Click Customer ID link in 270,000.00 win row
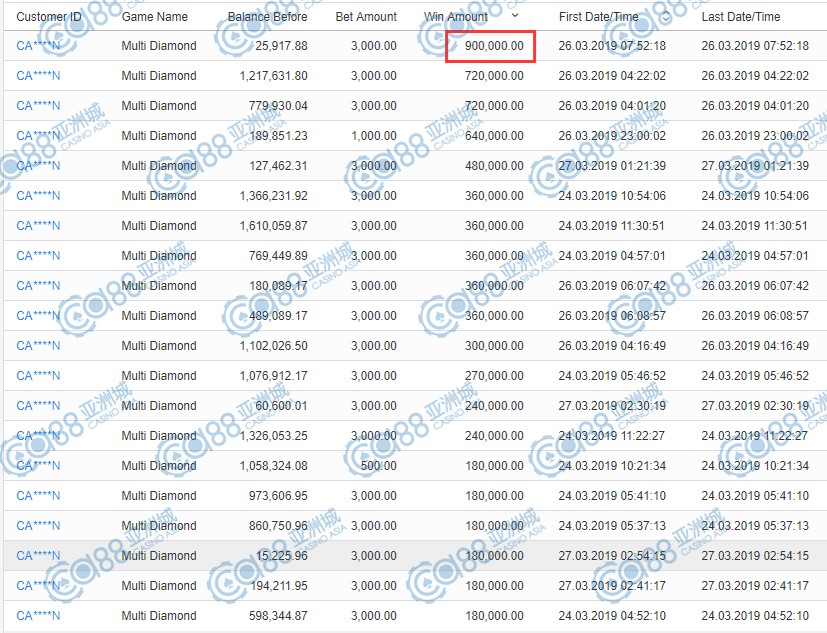The width and height of the screenshot is (827, 633). tap(38, 376)
